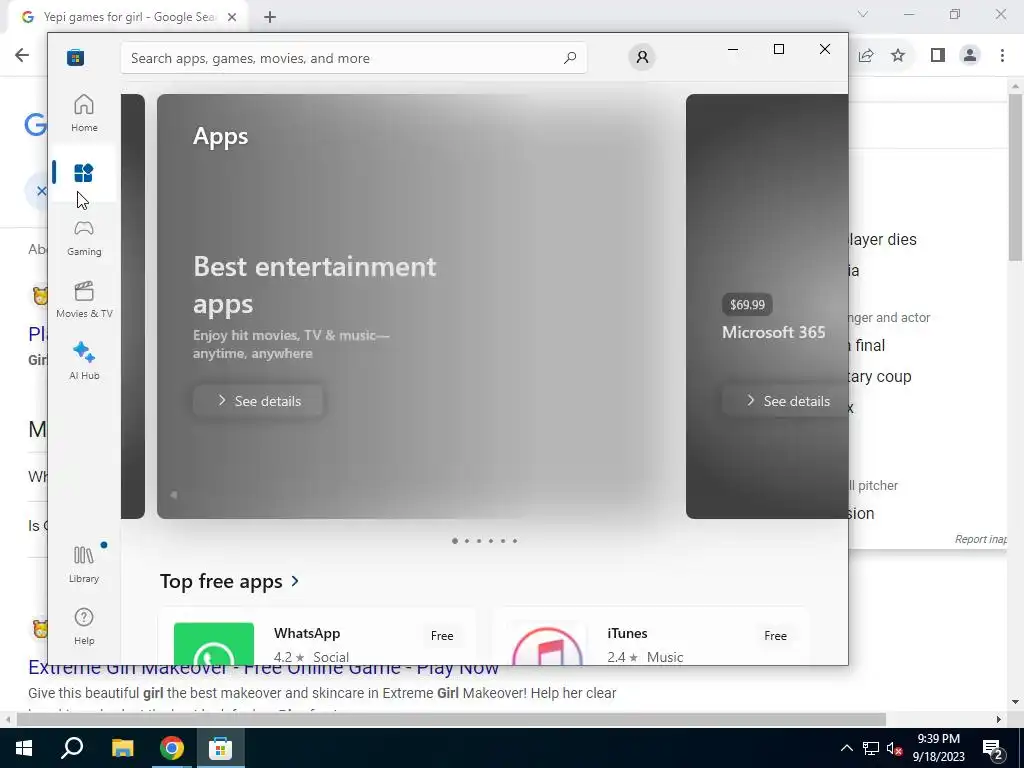This screenshot has height=768, width=1024.
Task: Click See details for Best entertainment apps
Action: [259, 401]
